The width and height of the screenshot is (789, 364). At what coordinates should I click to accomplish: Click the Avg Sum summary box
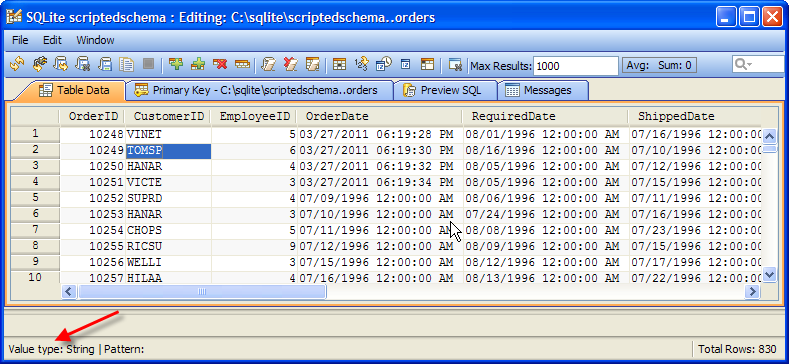click(x=659, y=65)
